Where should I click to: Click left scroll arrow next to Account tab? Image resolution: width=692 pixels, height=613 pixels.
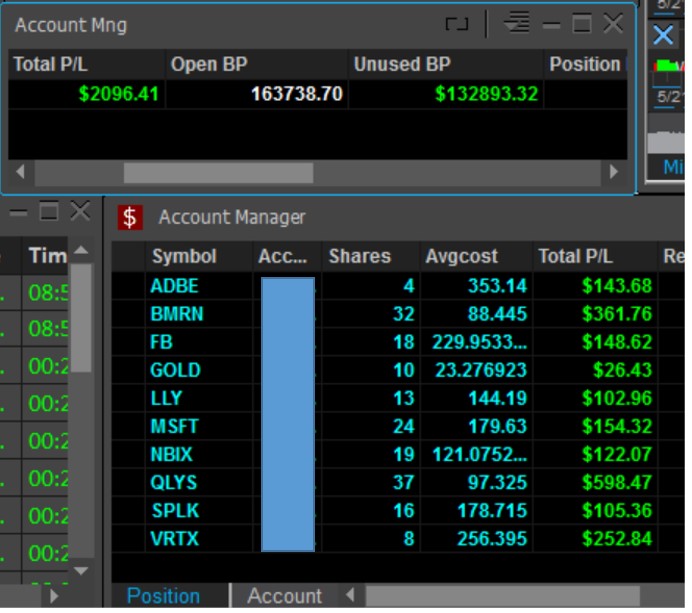[x=350, y=596]
